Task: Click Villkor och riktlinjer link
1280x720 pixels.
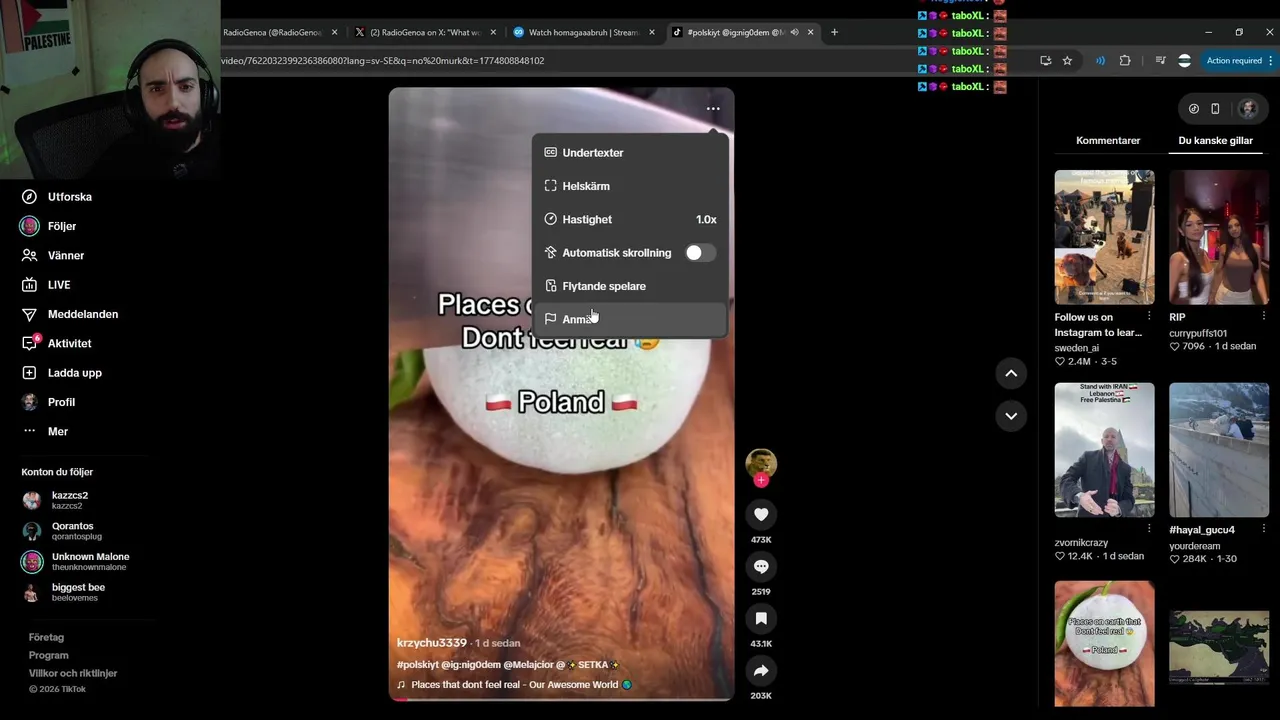Action: (x=73, y=673)
